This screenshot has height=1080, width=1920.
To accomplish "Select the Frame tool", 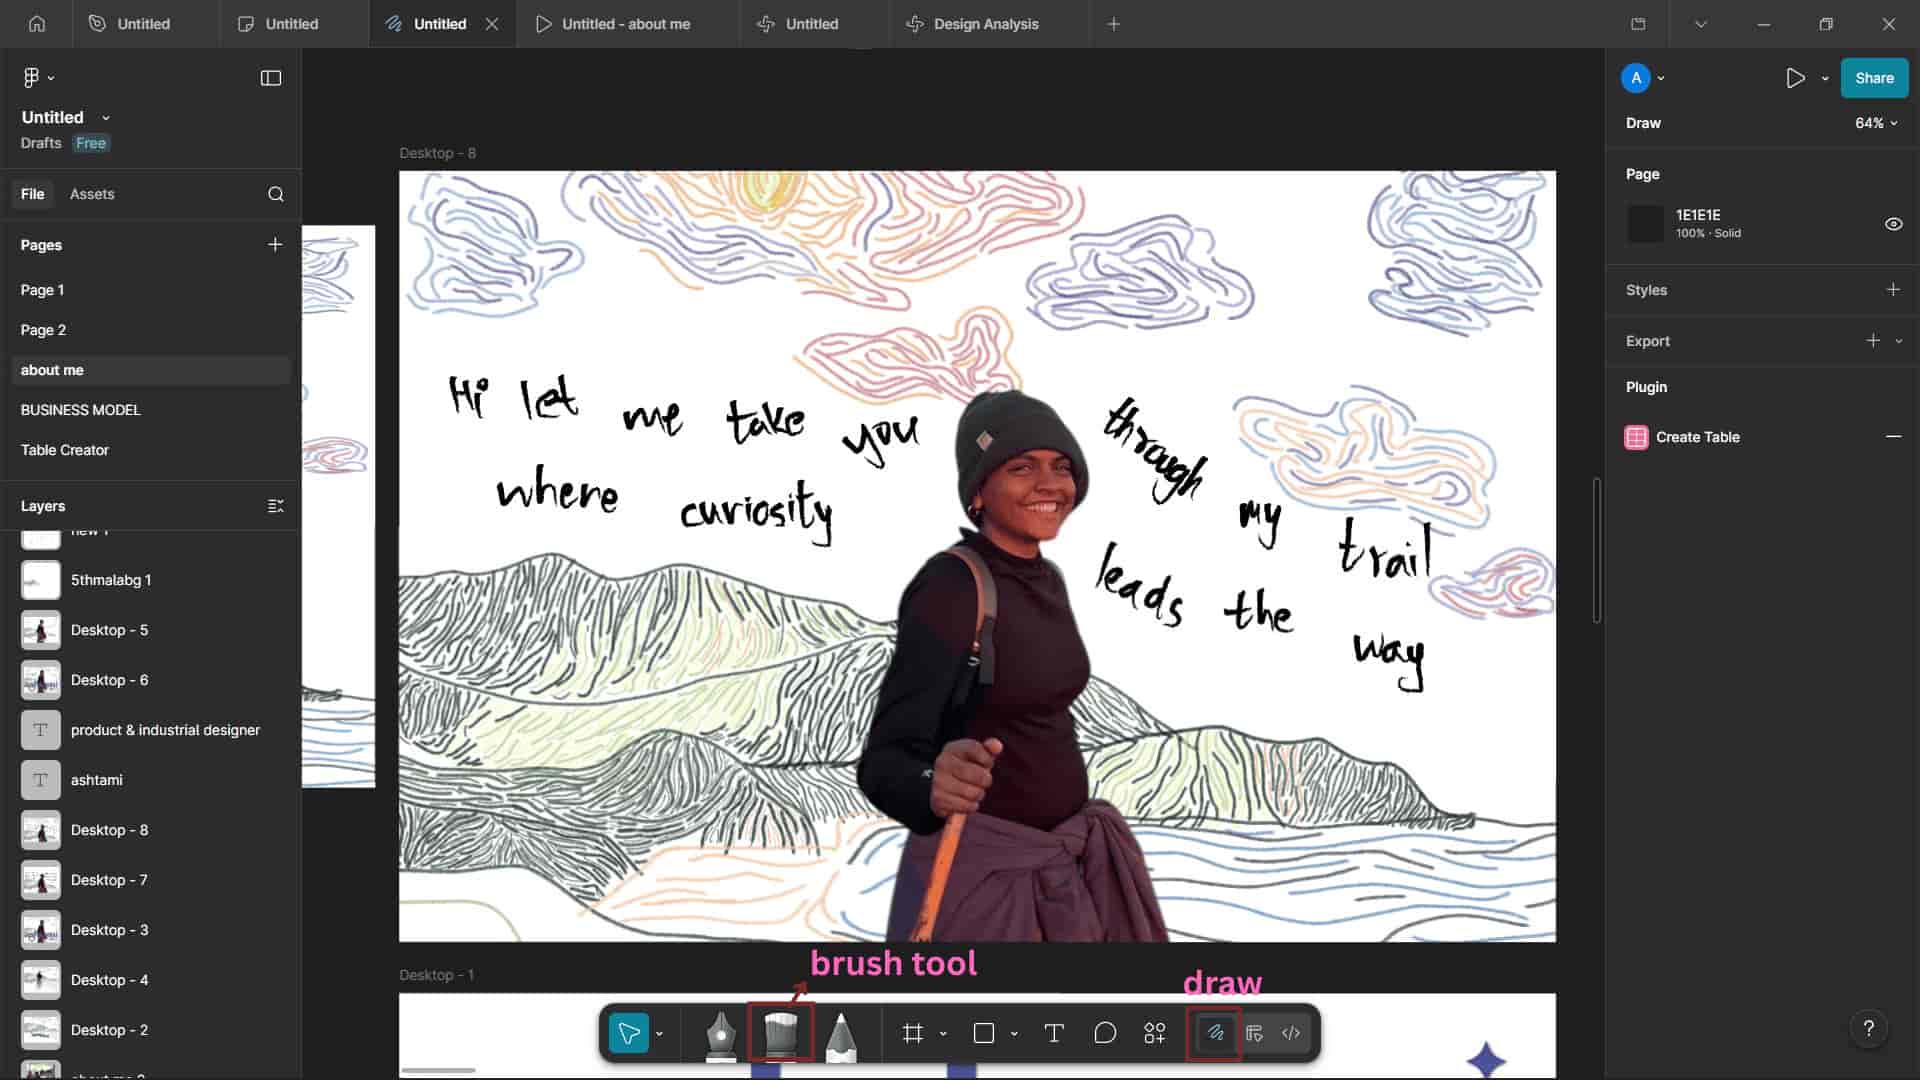I will coord(912,1033).
